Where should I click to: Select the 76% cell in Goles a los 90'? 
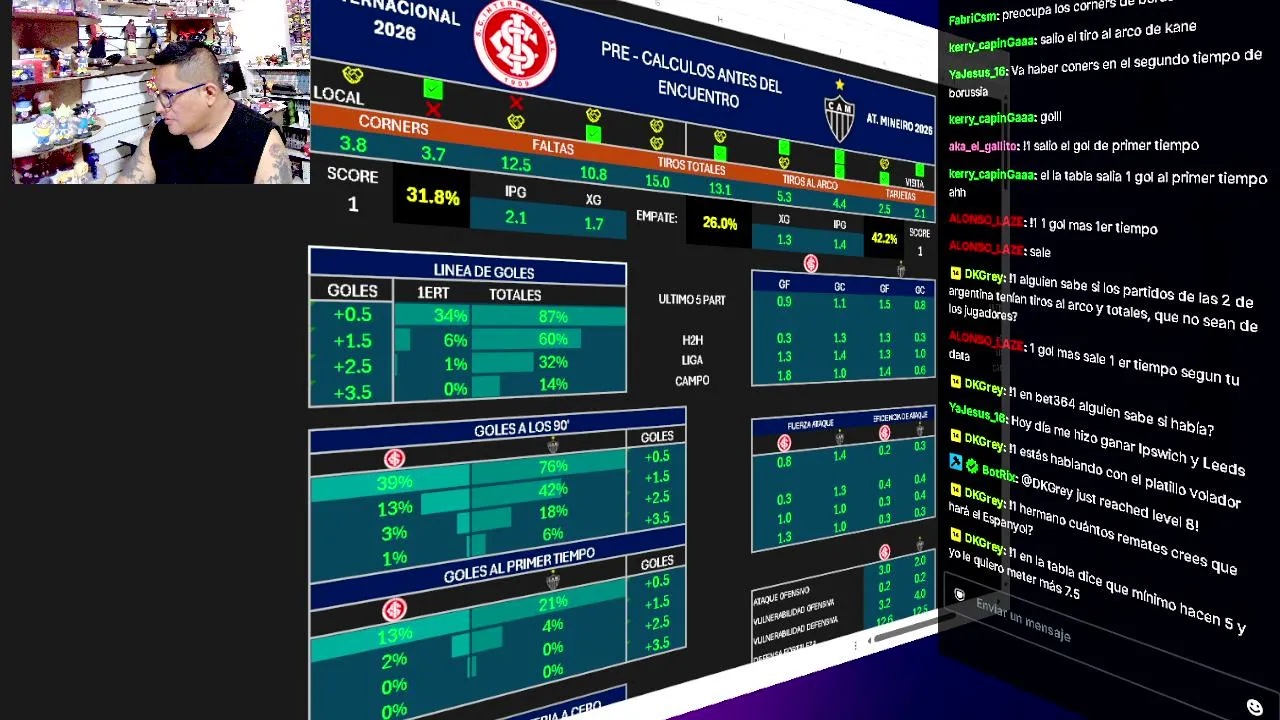tap(549, 468)
